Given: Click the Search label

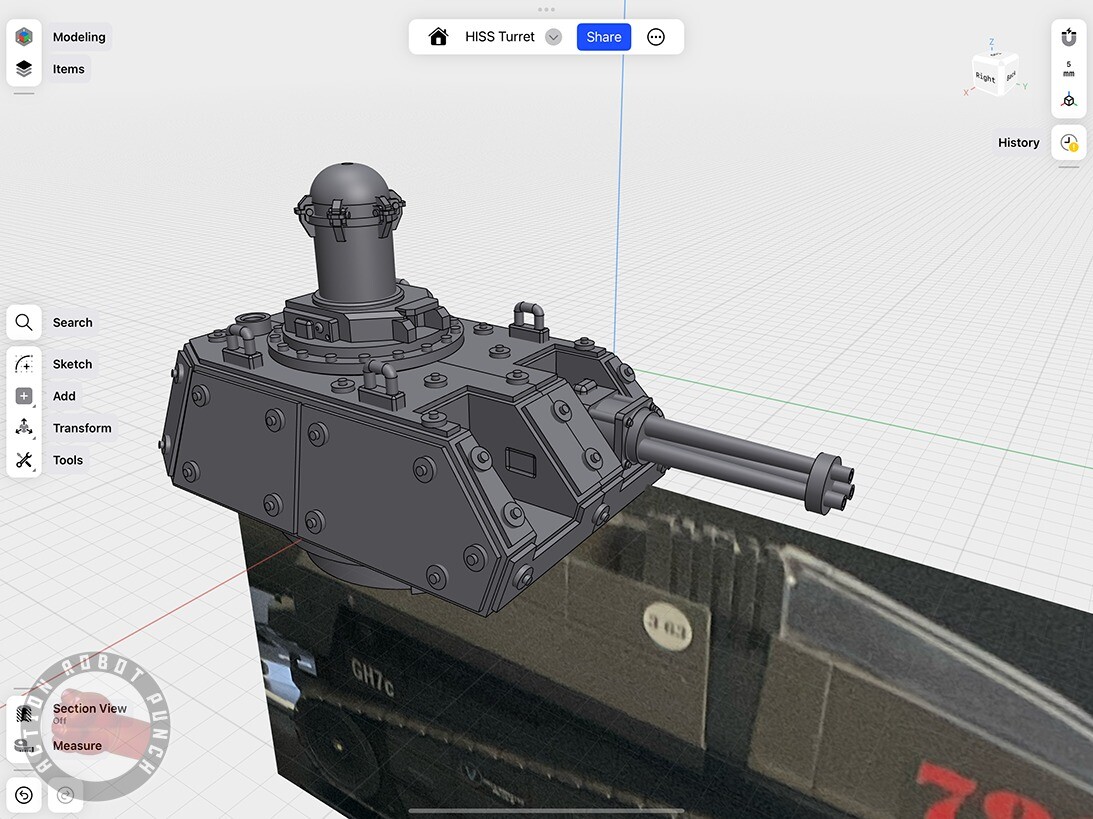Looking at the screenshot, I should coord(72,323).
